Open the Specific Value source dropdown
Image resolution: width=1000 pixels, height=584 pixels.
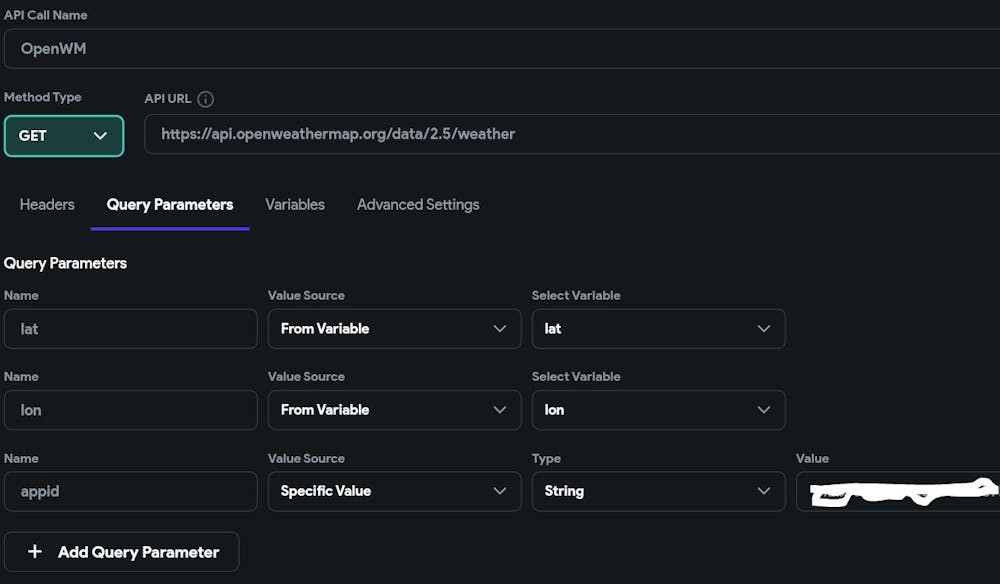click(394, 491)
